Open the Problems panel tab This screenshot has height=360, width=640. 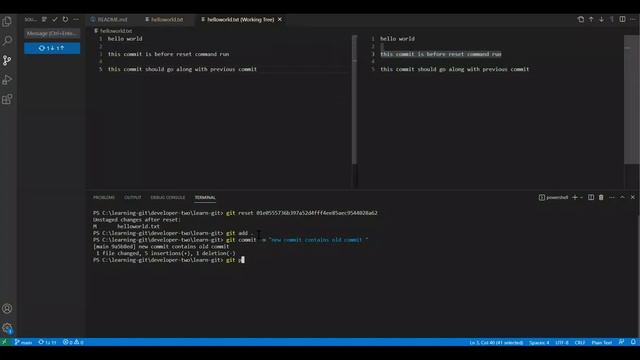tap(104, 198)
